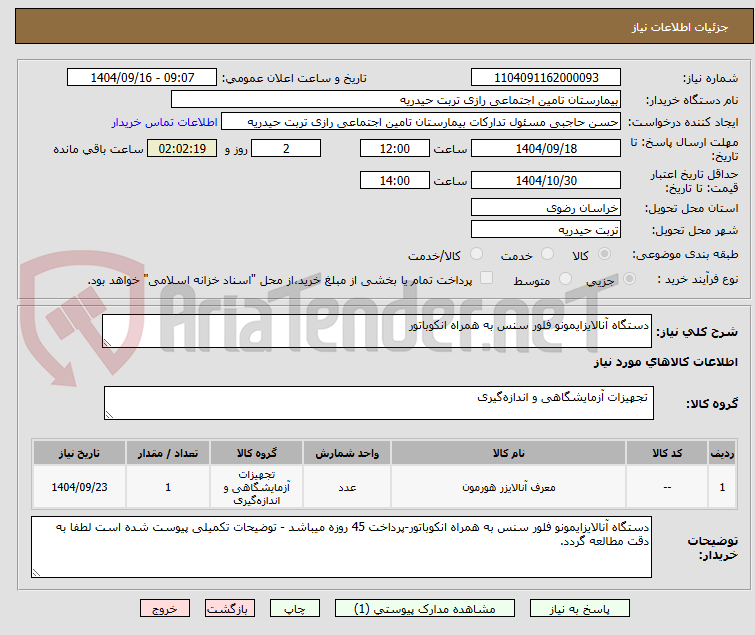755x635 pixels.
Task: Click the group cell تجهیزات آزمایشگاهی و اندازه‌گیری in table
Action: [256, 487]
